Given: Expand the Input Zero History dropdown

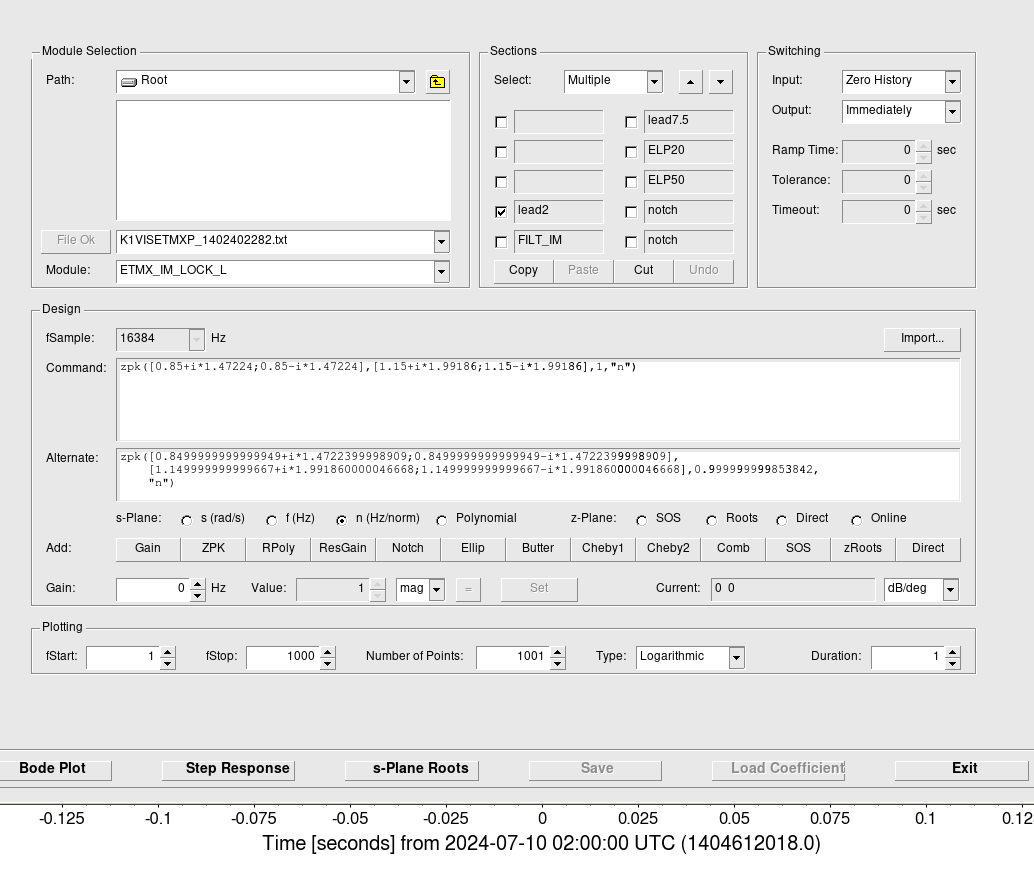Looking at the screenshot, I should tap(952, 81).
